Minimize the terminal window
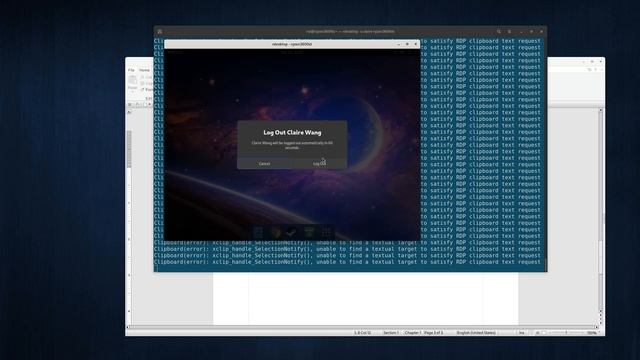This screenshot has height=360, width=640. click(x=522, y=31)
